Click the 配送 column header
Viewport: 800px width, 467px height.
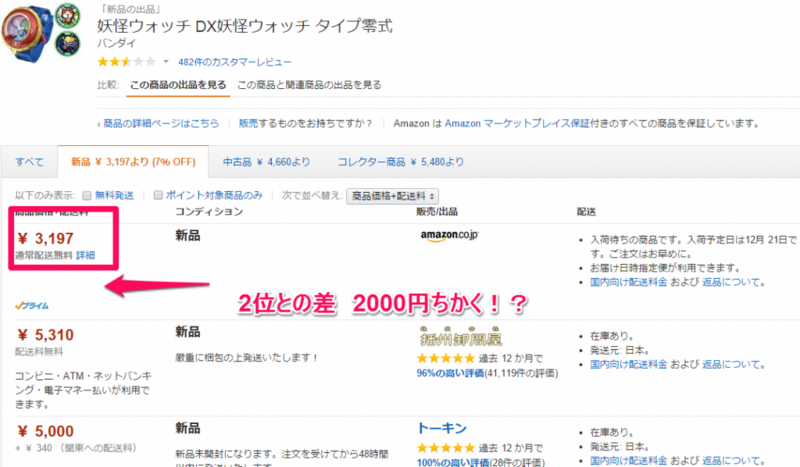[x=586, y=212]
